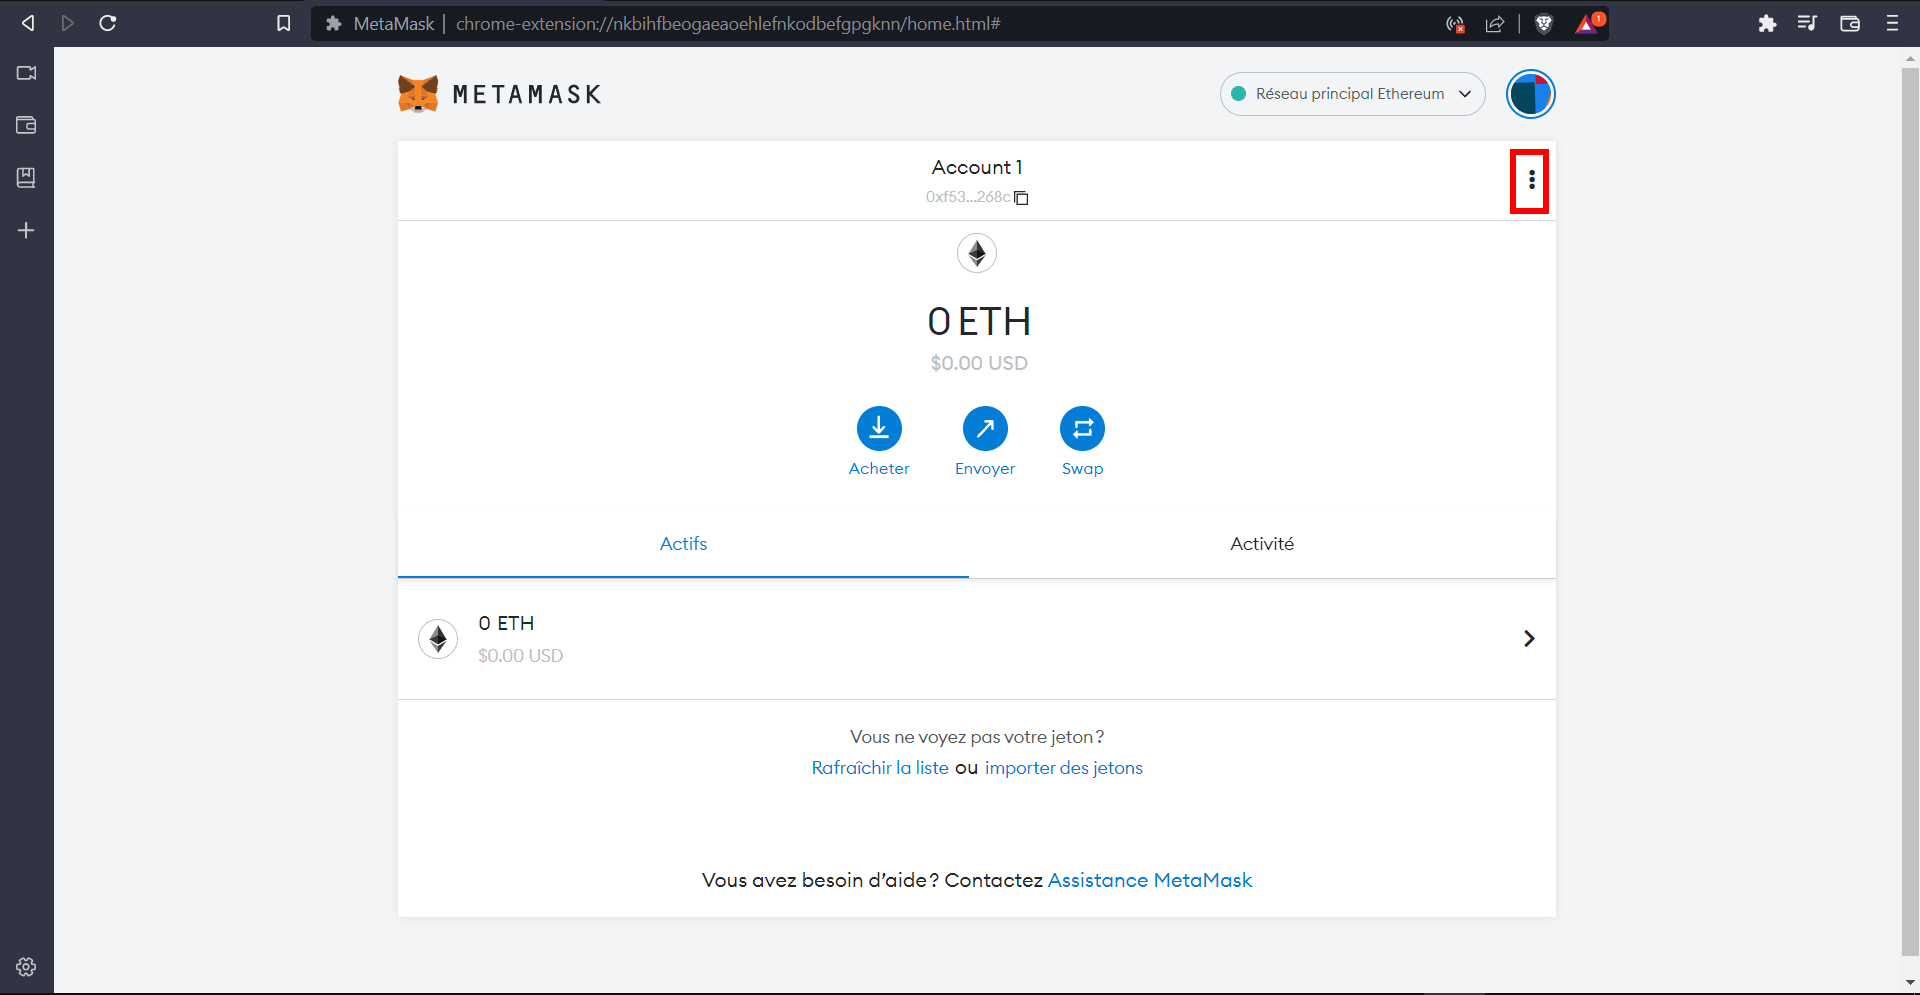Image resolution: width=1920 pixels, height=995 pixels.
Task: Click importer des jetons link
Action: [x=1064, y=768]
